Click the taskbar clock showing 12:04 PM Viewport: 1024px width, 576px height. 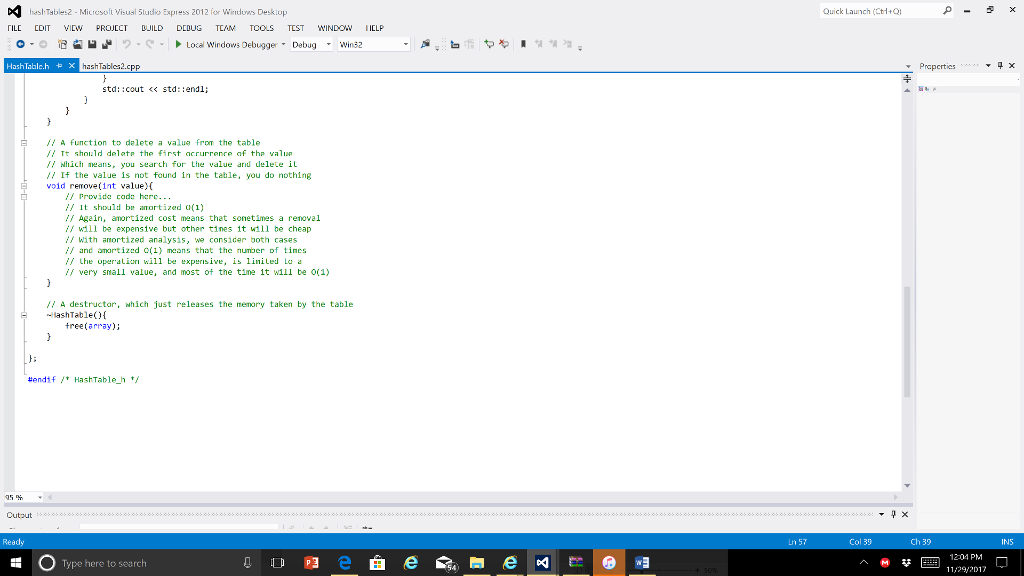click(966, 562)
